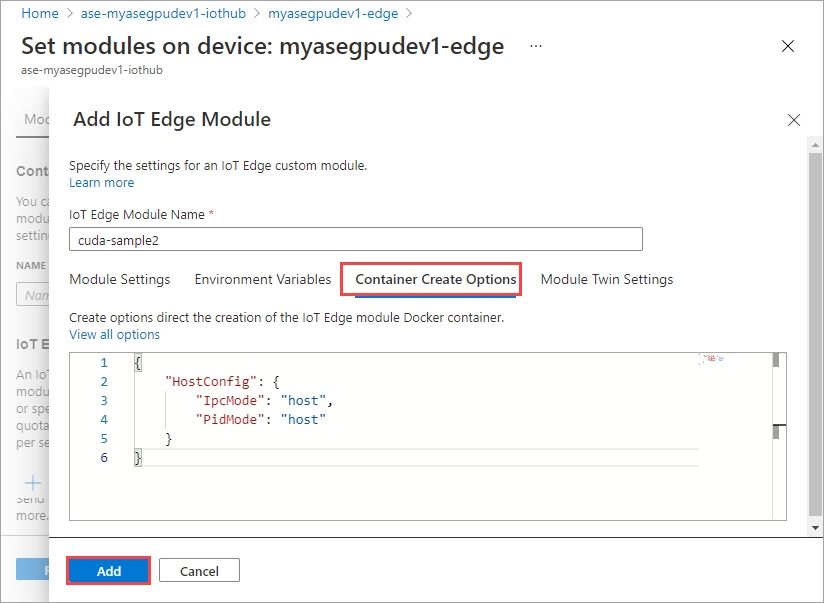This screenshot has height=603, width=824.
Task: Click the Add button to save the module
Action: [x=107, y=569]
